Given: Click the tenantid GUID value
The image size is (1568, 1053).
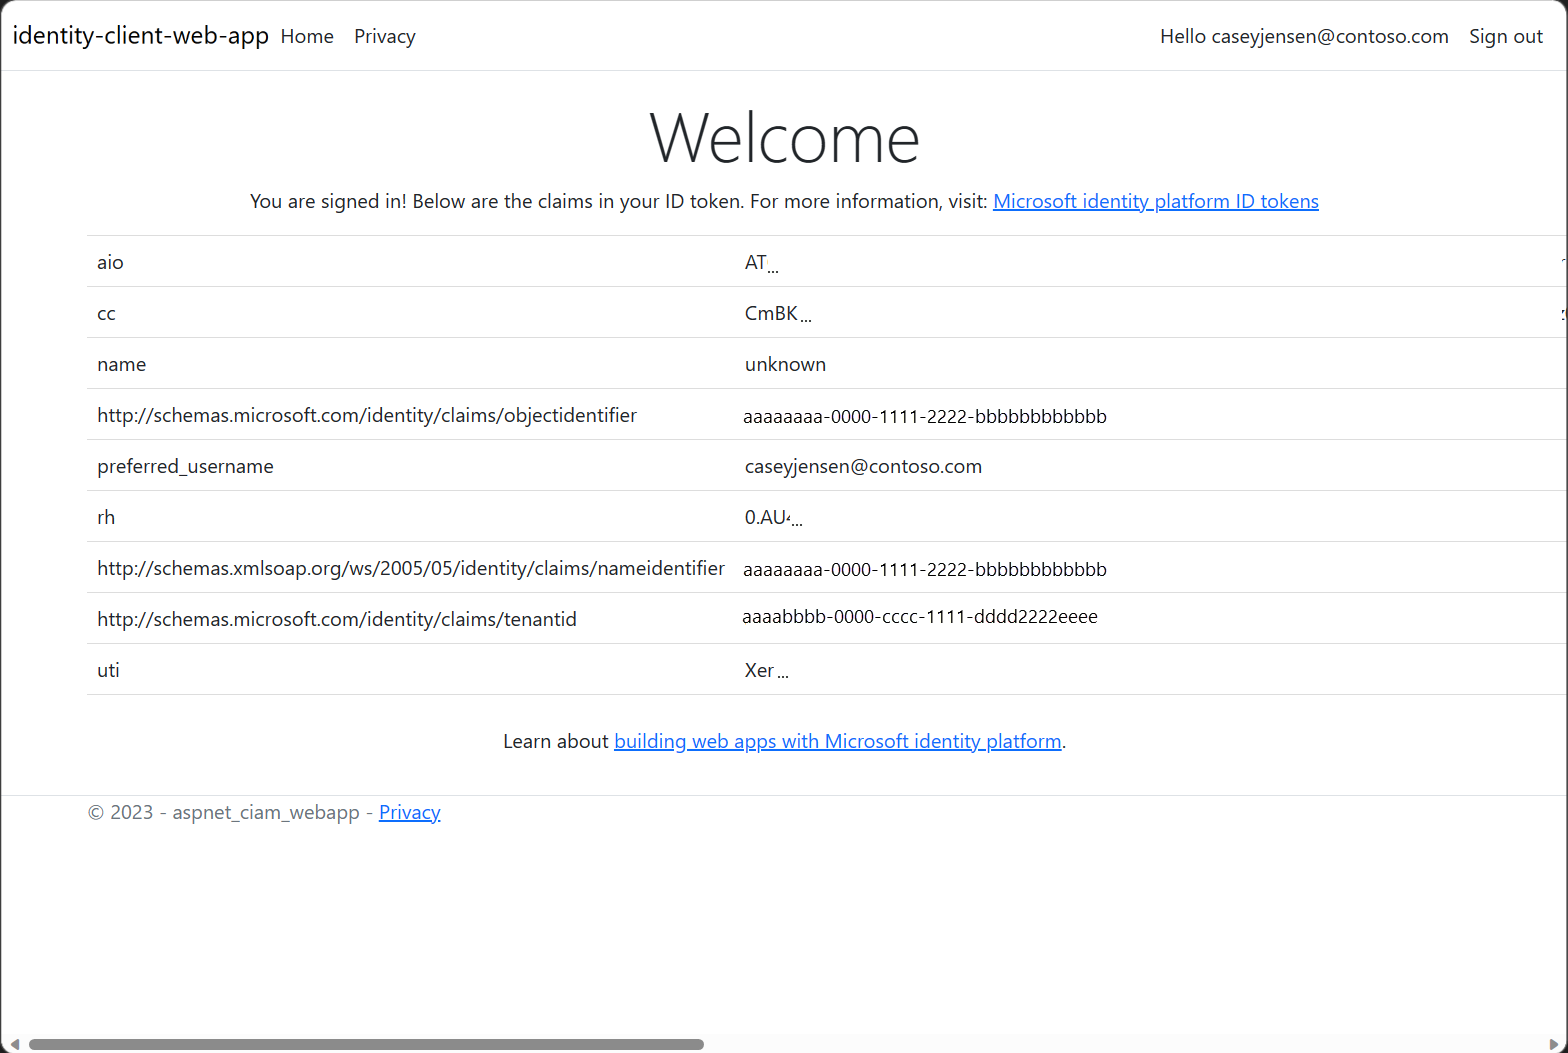Looking at the screenshot, I should [919, 617].
